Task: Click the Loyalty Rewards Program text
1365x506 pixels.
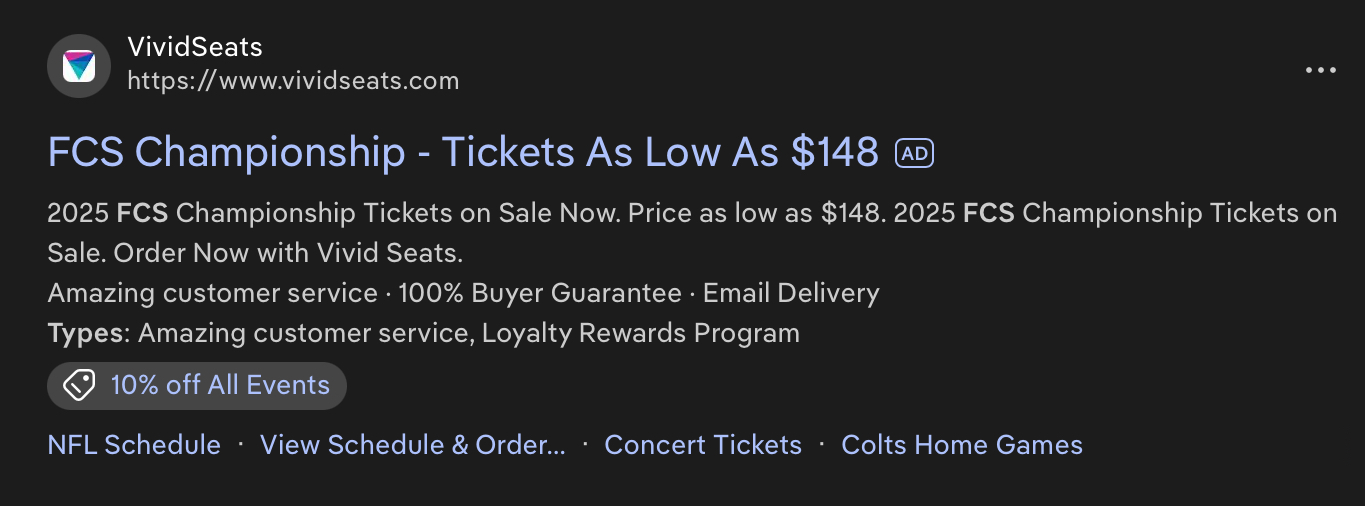Action: (x=641, y=333)
